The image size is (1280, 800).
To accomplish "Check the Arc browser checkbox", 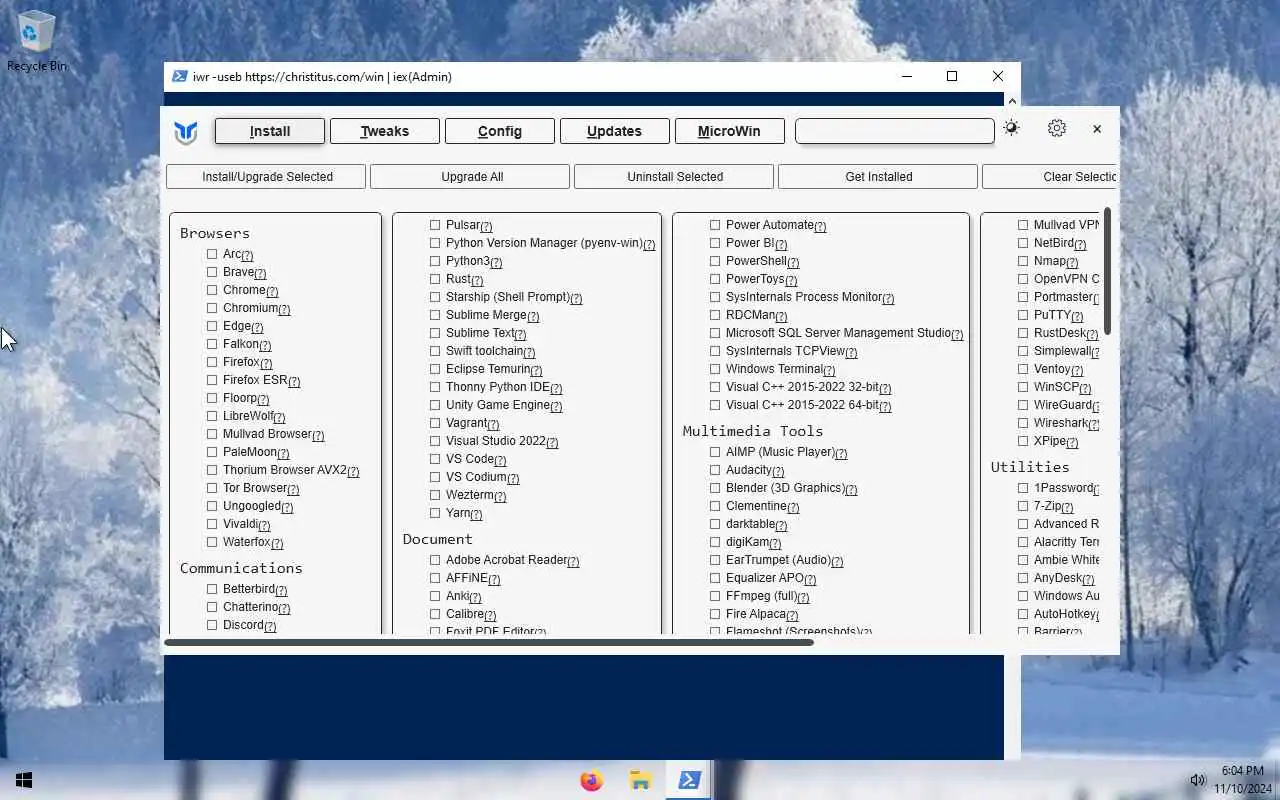I will [212, 254].
